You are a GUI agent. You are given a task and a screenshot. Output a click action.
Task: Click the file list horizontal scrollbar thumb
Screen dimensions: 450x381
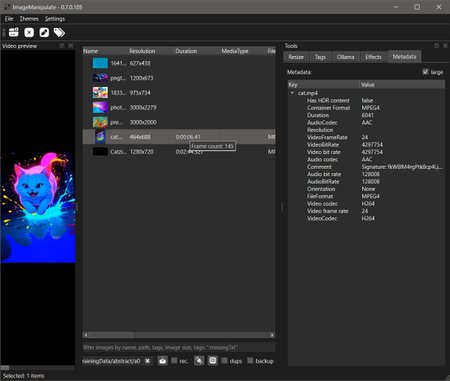click(x=111, y=335)
